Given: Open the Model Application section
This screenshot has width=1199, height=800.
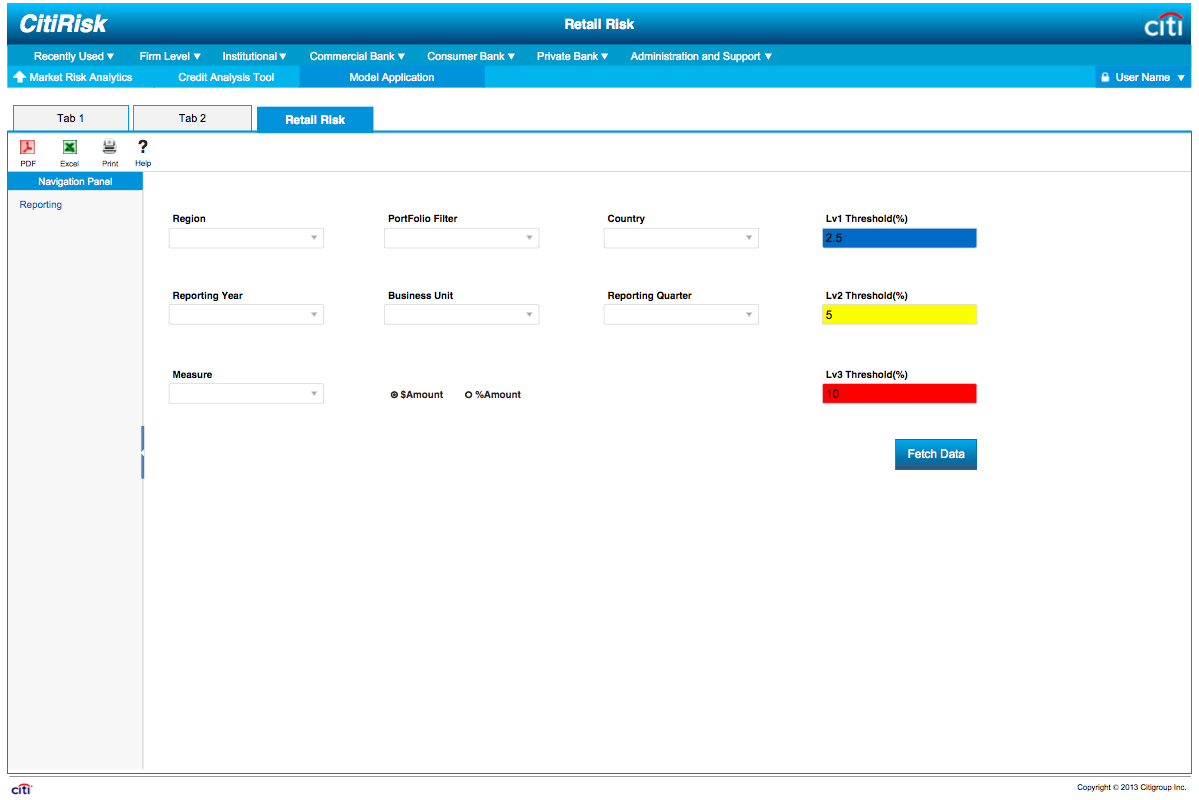Looking at the screenshot, I should [x=392, y=77].
